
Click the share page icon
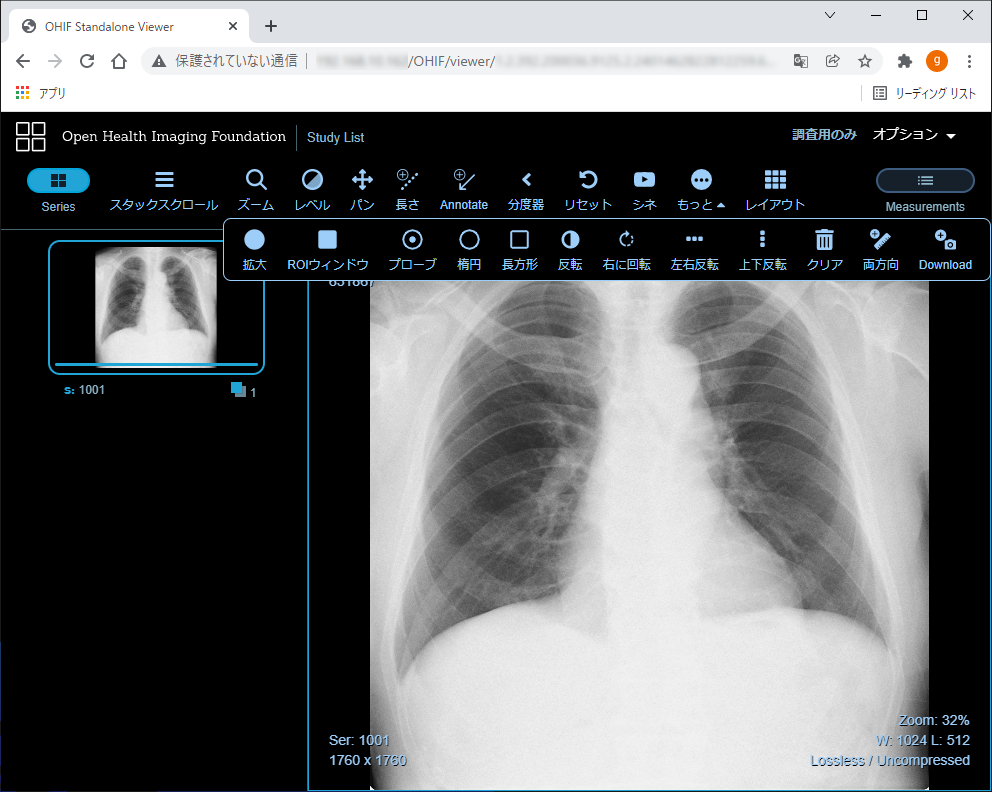pos(833,61)
